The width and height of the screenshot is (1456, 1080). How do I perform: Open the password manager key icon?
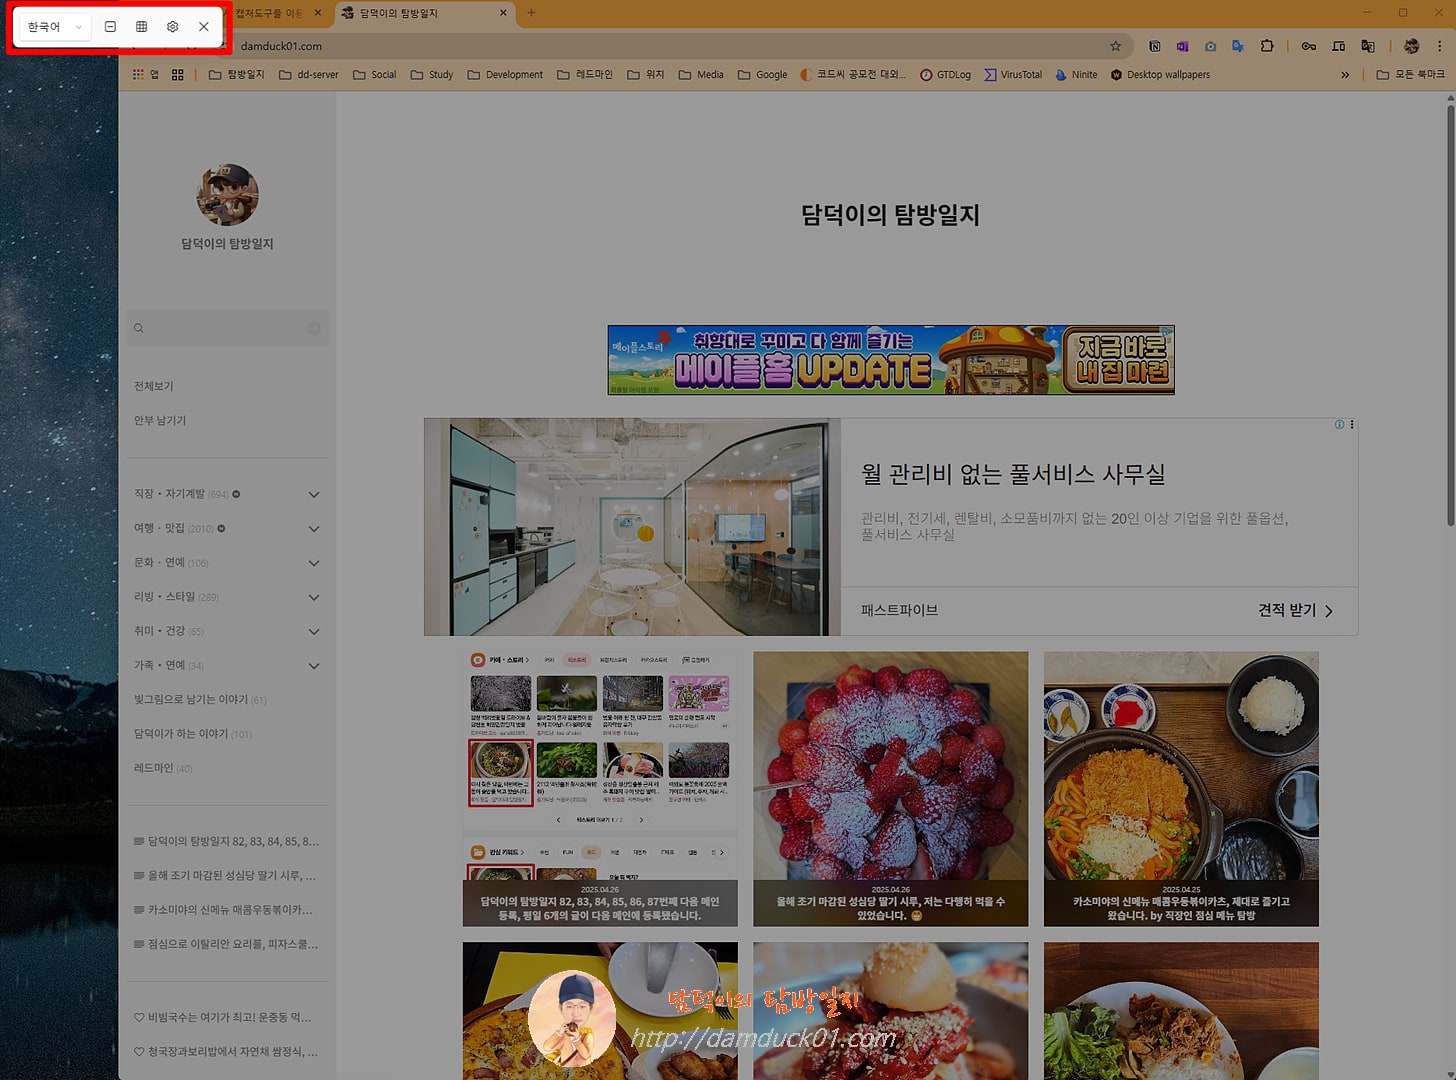coord(1309,46)
